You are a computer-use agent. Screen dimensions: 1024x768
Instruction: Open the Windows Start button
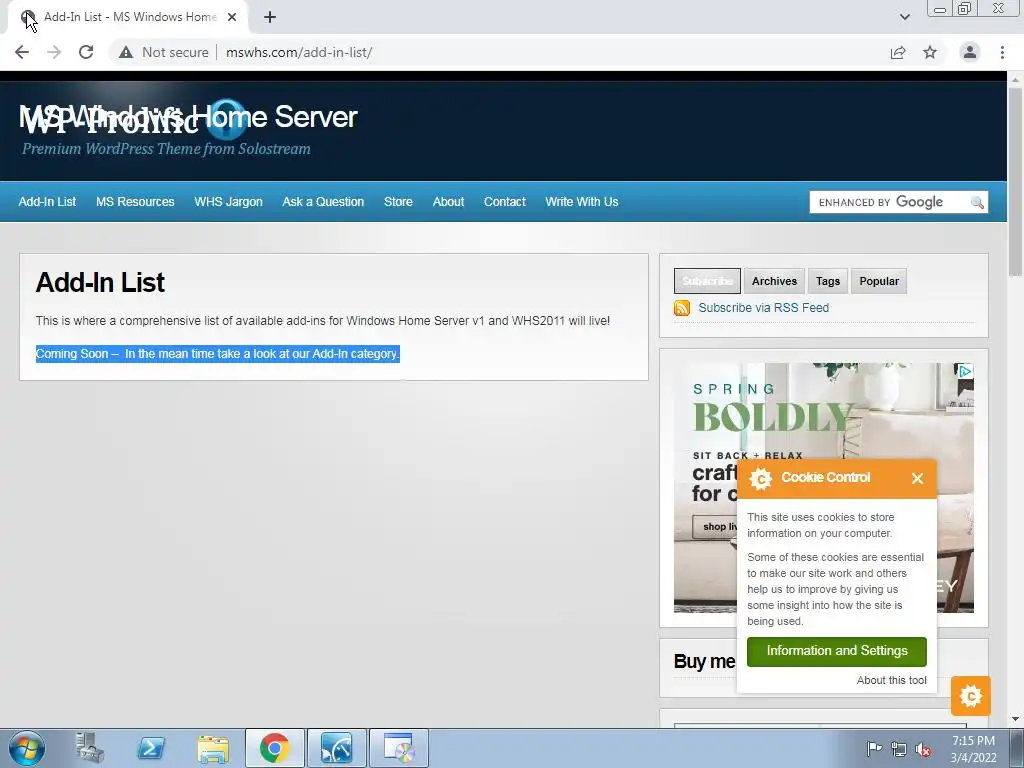27,748
